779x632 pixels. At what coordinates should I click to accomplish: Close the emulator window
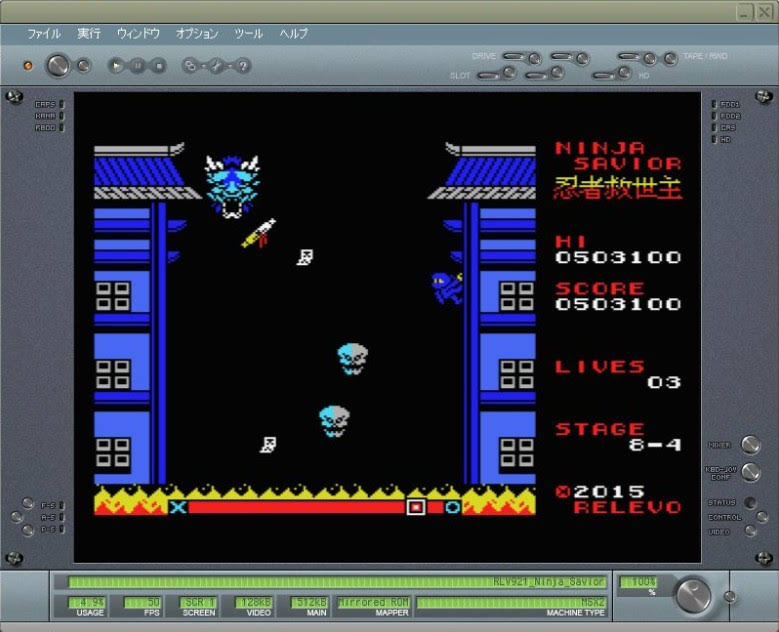click(763, 12)
